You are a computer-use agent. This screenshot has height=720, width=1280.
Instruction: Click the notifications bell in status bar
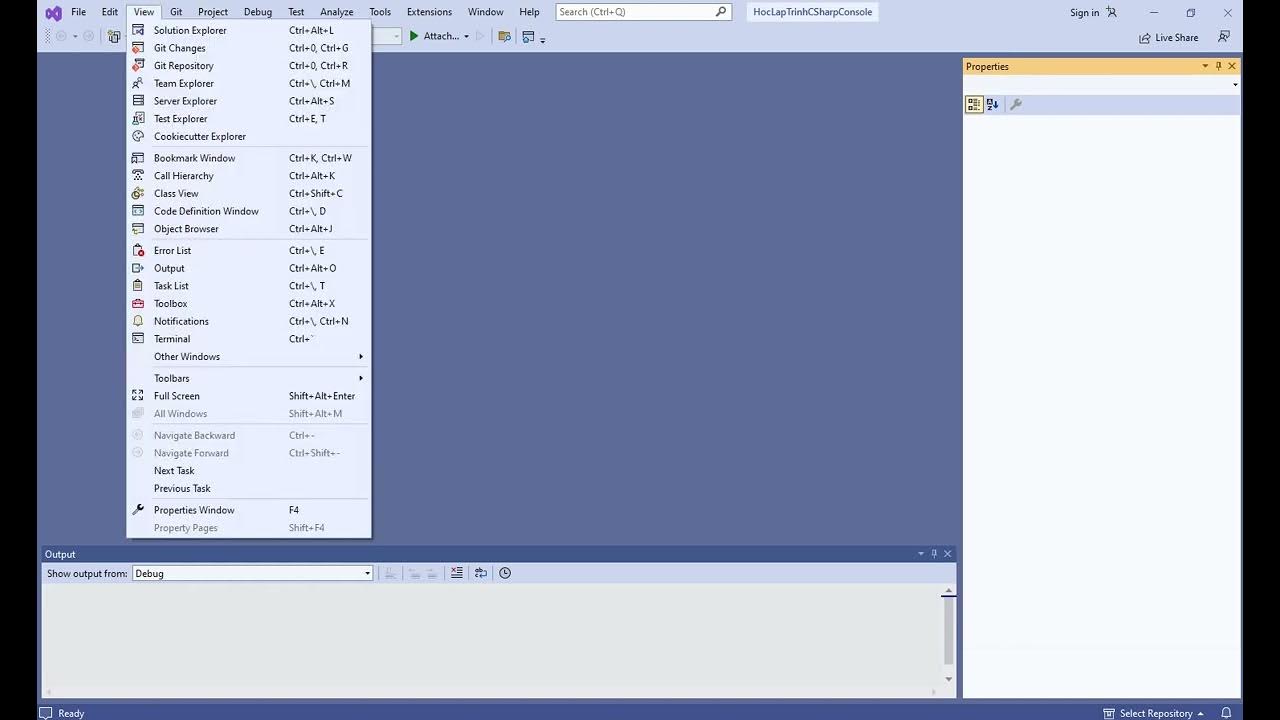point(1226,713)
